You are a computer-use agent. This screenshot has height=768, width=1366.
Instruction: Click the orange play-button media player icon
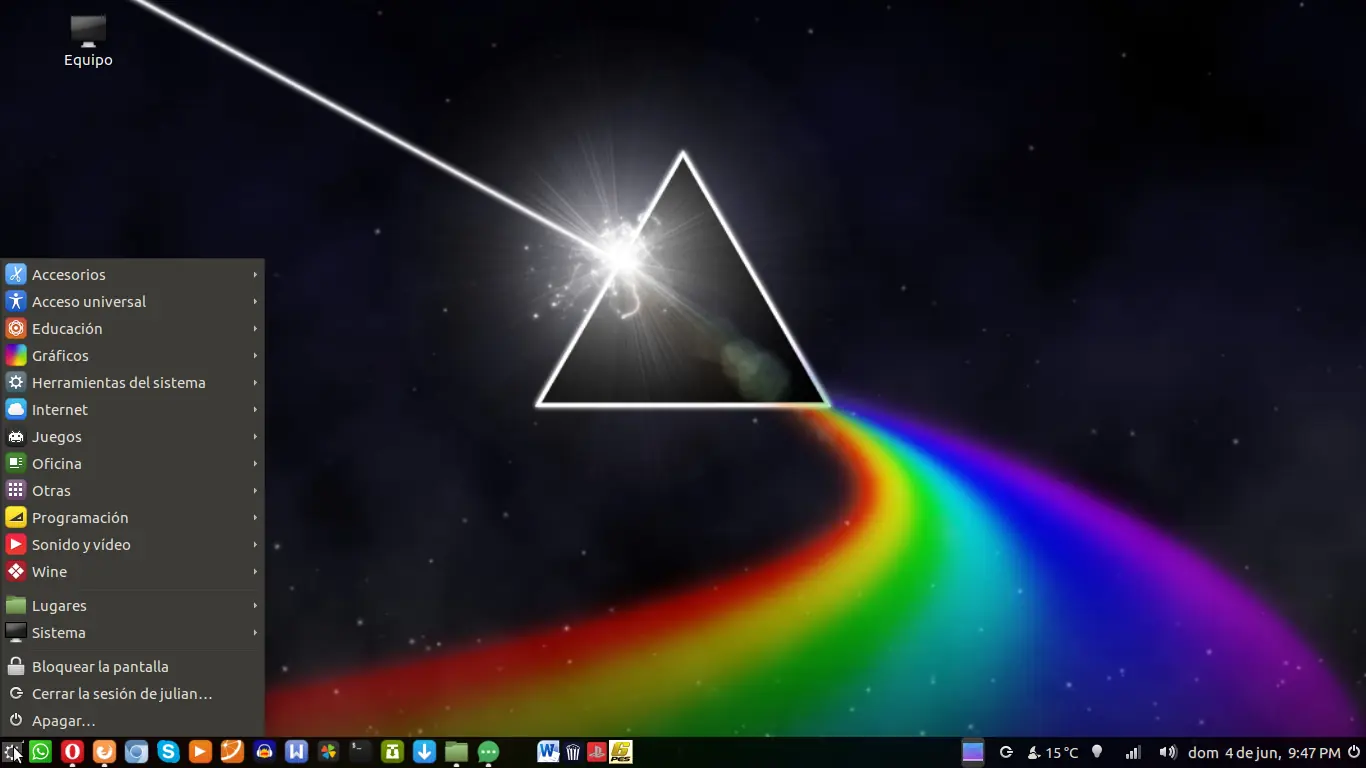click(200, 752)
